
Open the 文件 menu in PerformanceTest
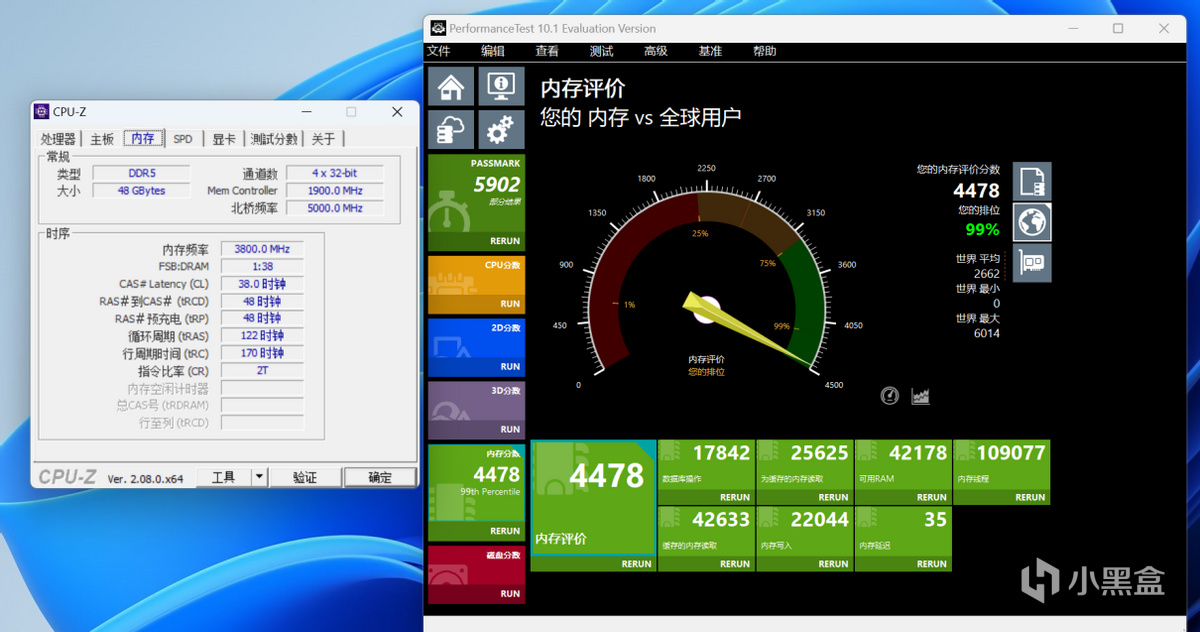[x=439, y=51]
